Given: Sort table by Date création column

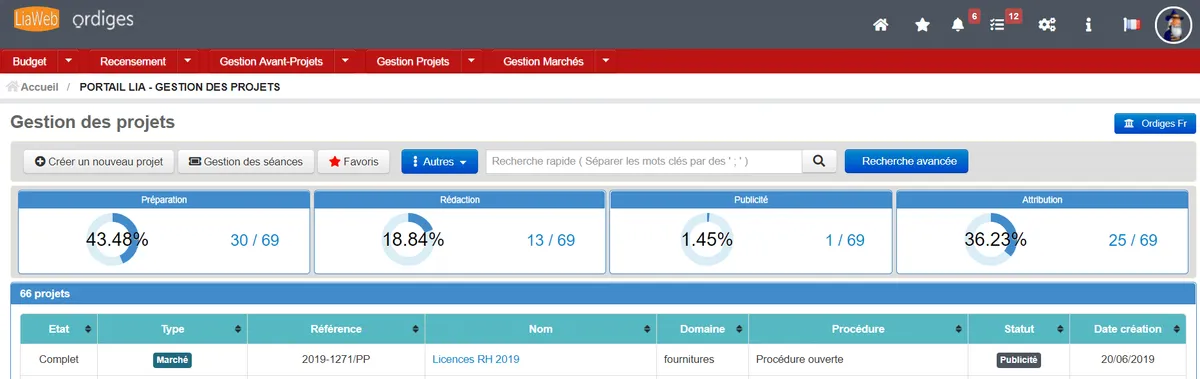Looking at the screenshot, I should click(x=1127, y=329).
